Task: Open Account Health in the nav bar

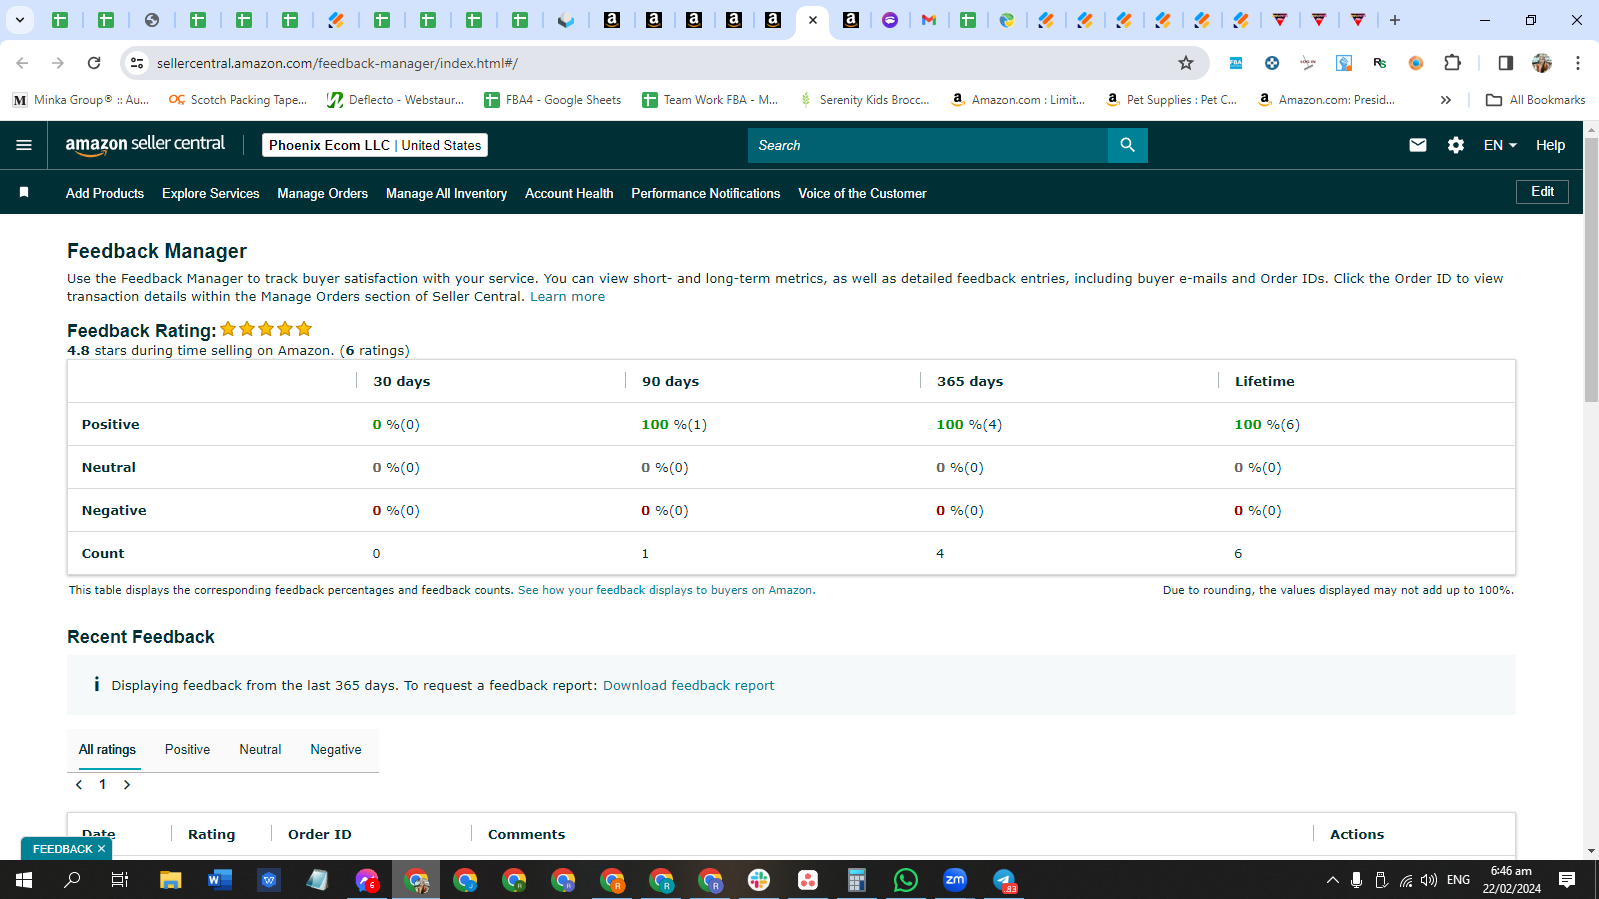Action: tap(569, 193)
